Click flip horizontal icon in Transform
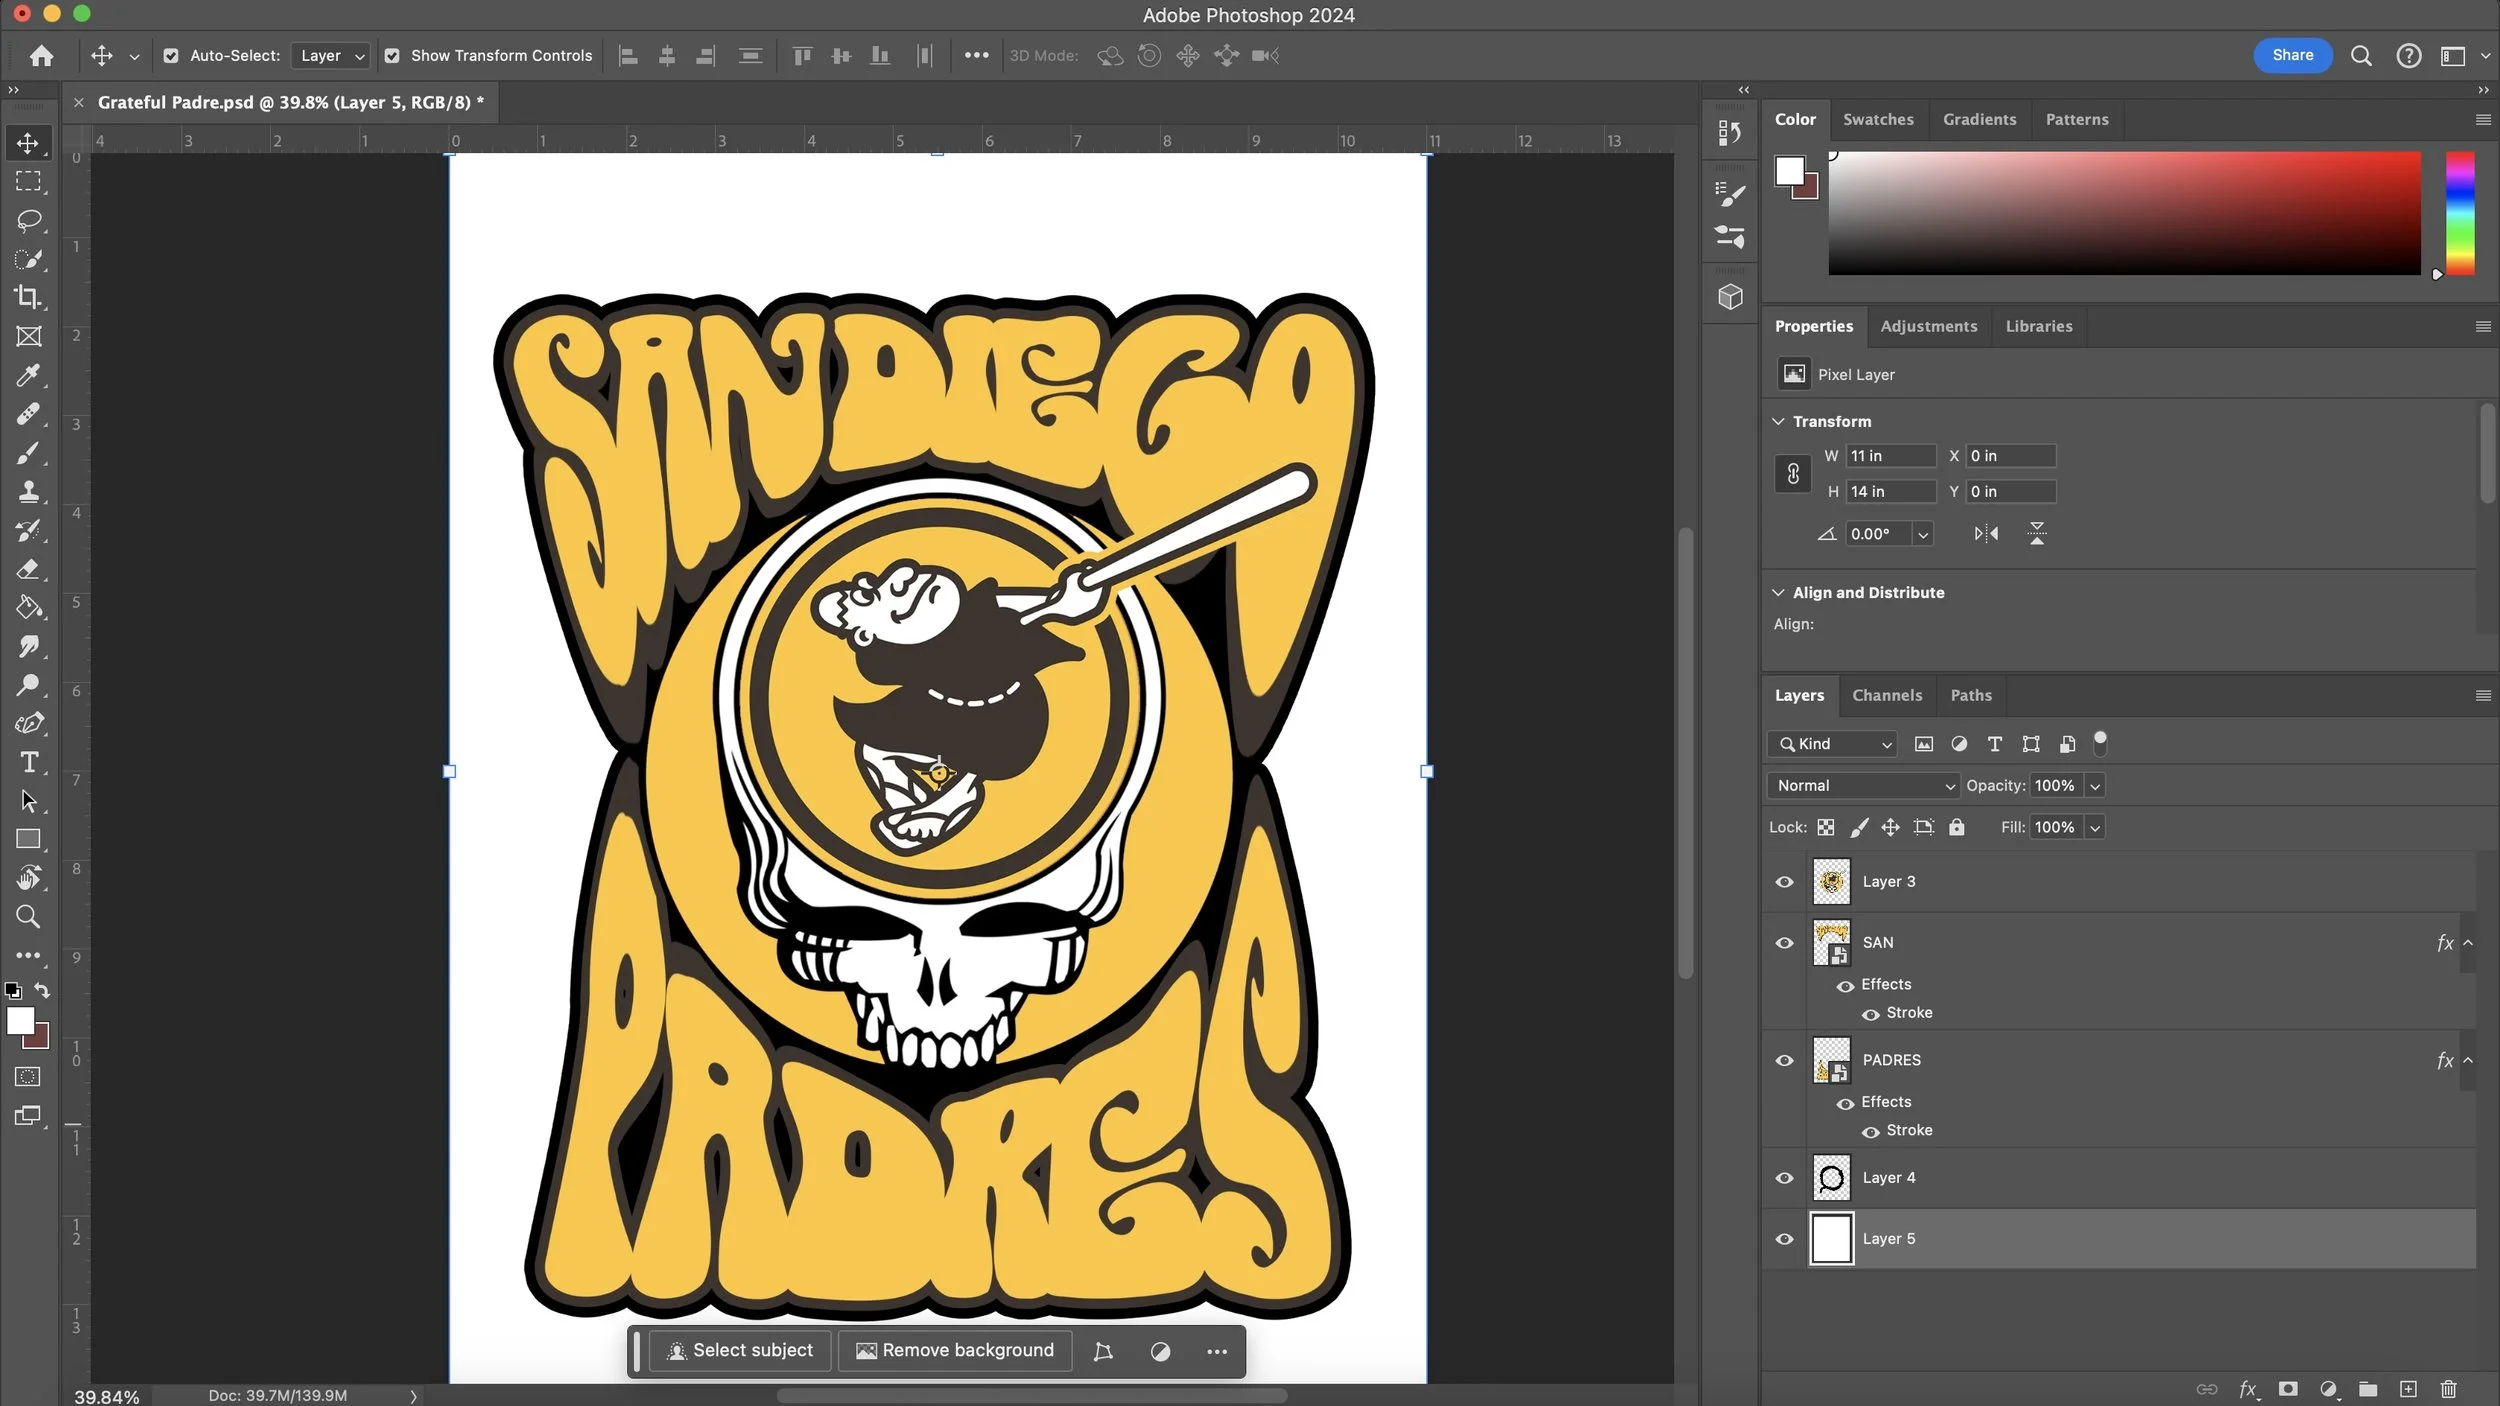The height and width of the screenshot is (1406, 2500). (x=1986, y=534)
